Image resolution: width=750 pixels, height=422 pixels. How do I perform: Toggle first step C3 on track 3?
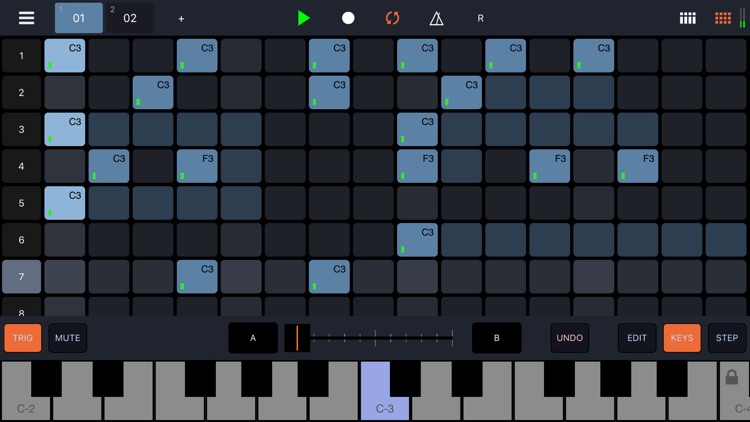[65, 130]
